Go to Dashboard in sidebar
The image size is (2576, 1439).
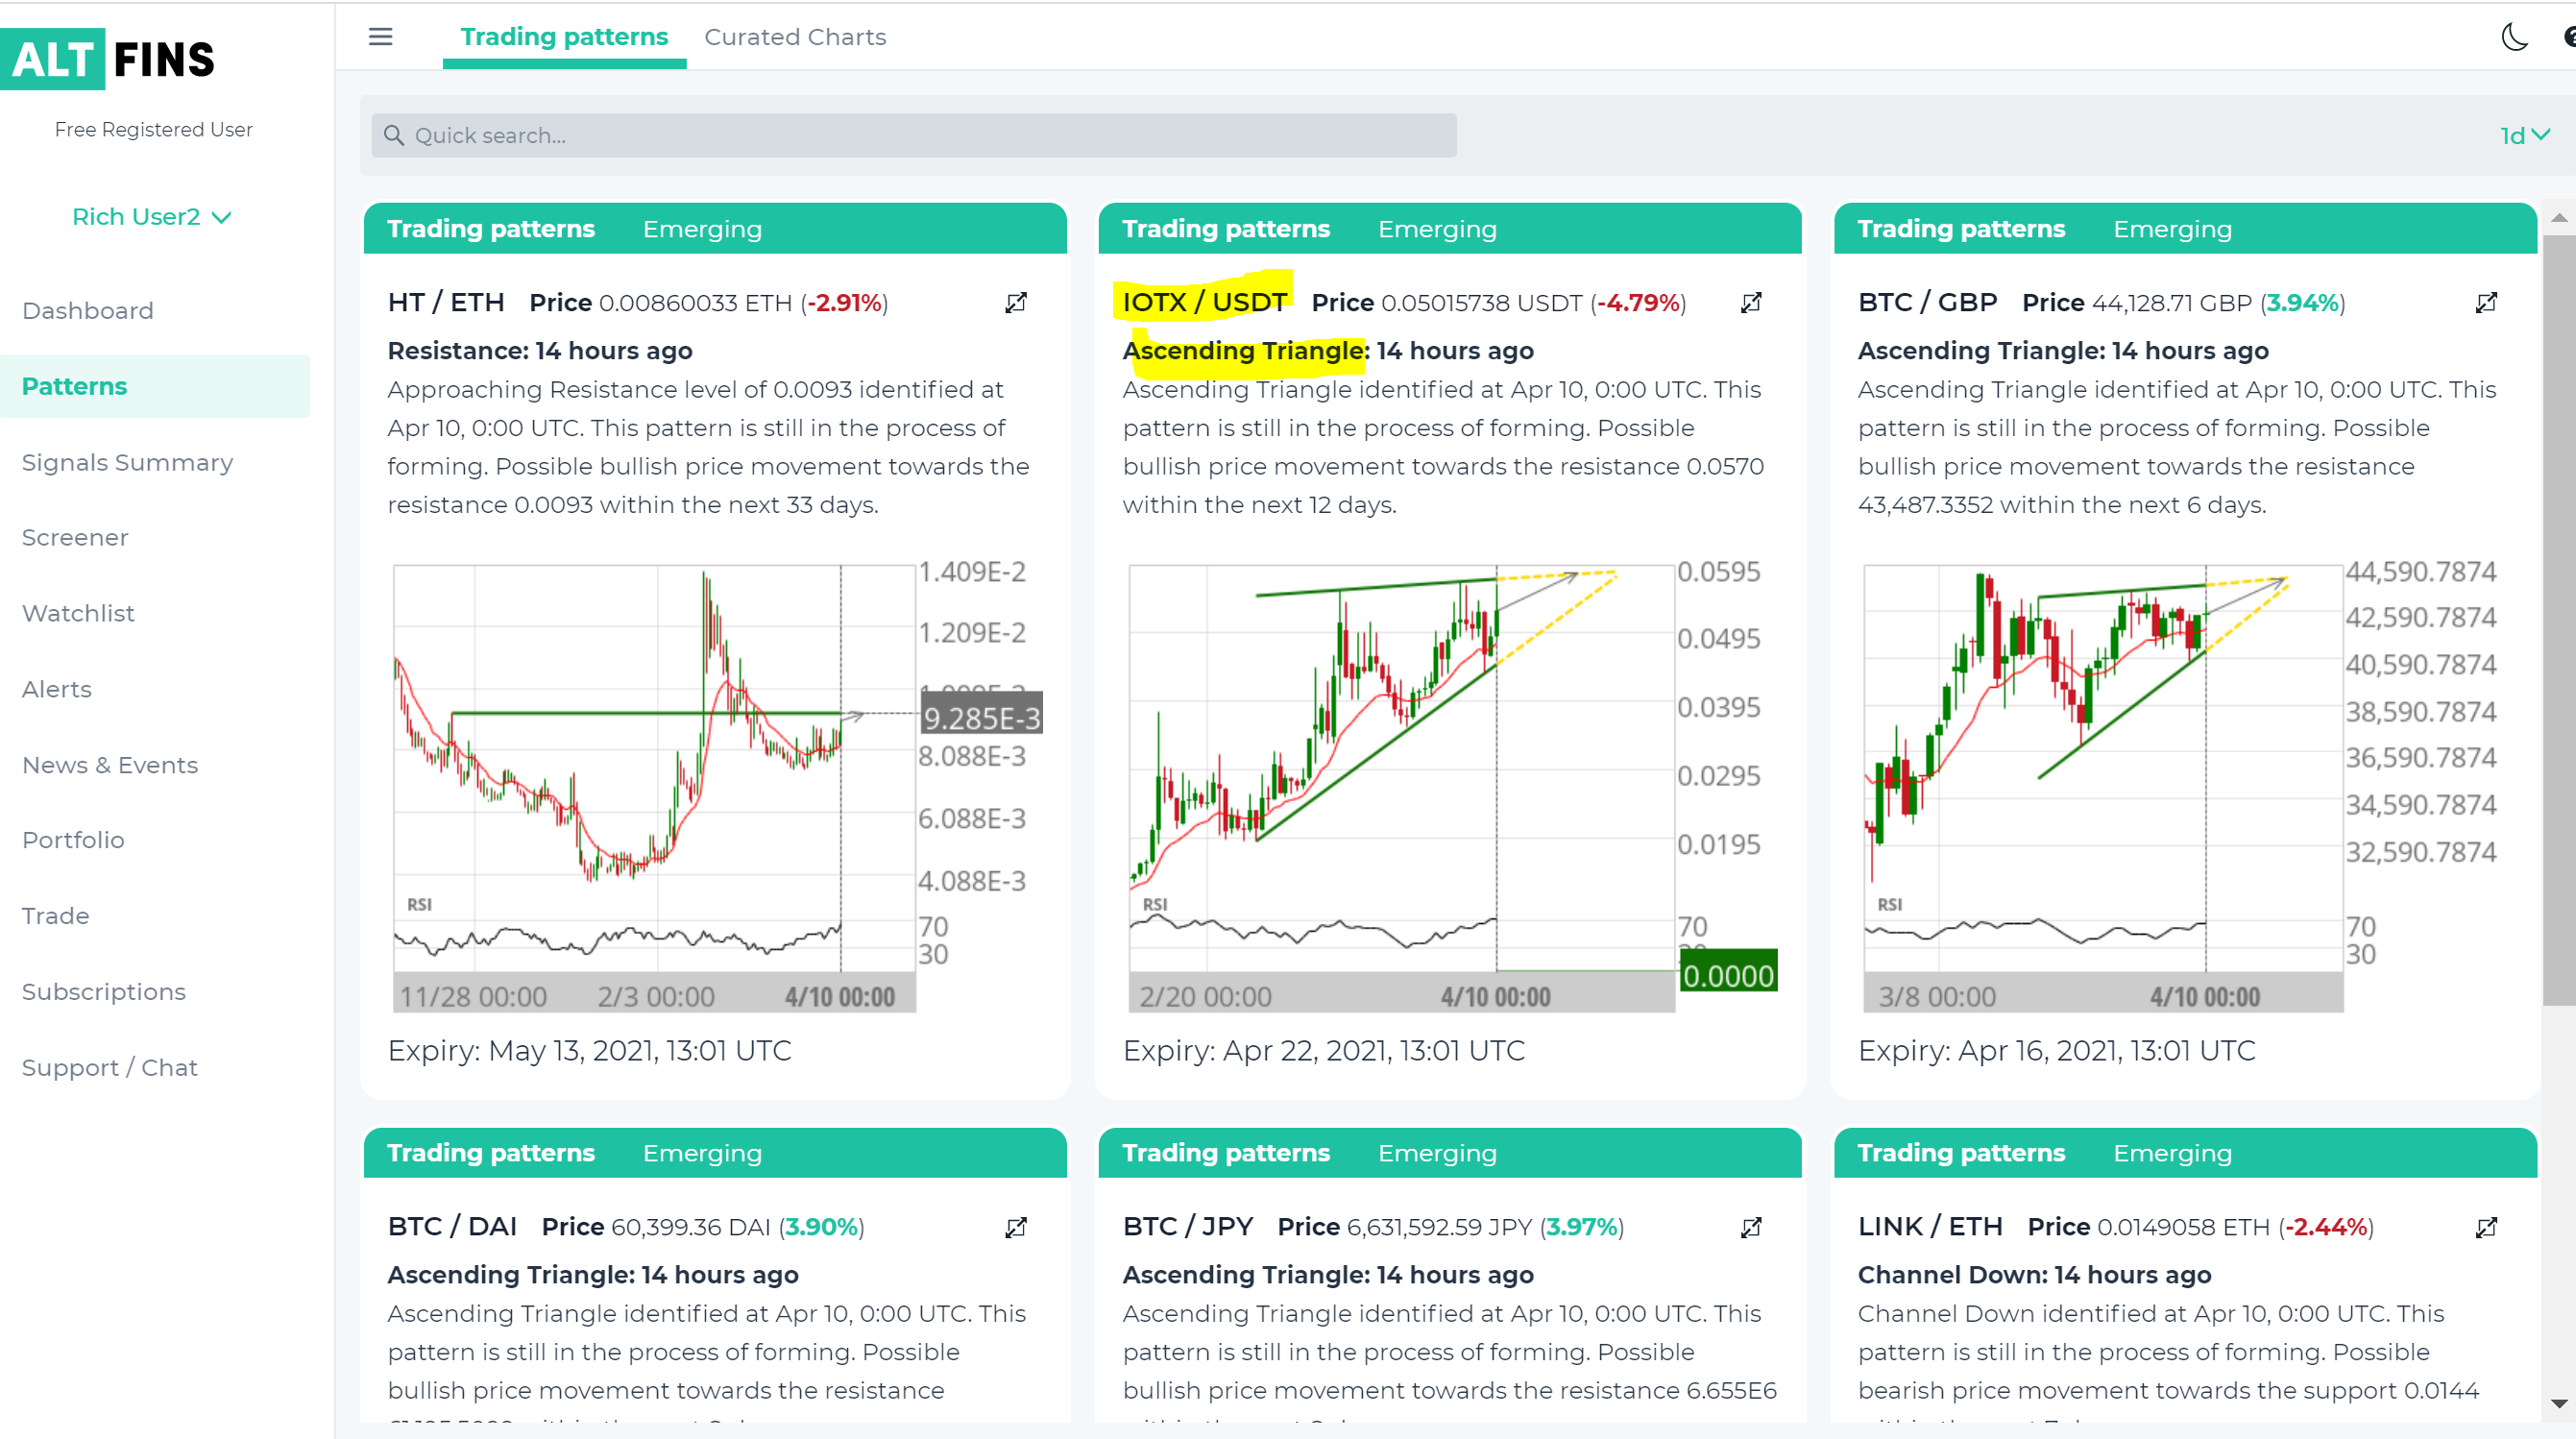click(x=88, y=311)
